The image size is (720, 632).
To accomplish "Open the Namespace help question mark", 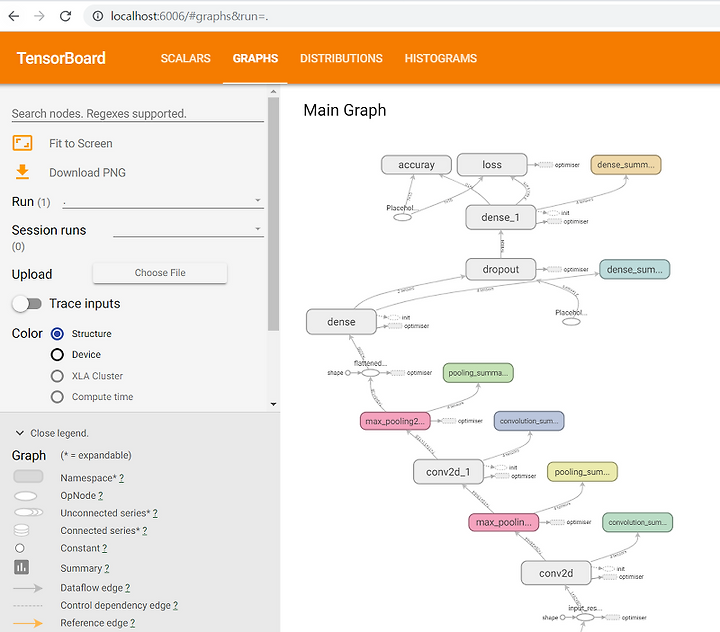I will tap(121, 478).
